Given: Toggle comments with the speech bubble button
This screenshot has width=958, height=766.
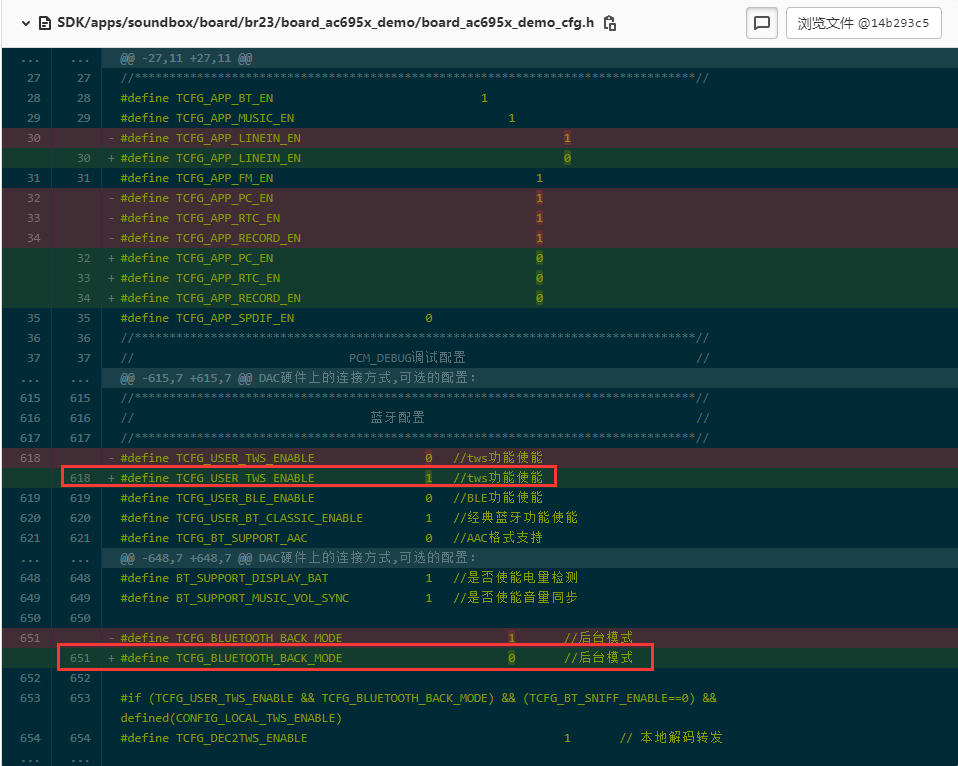Looking at the screenshot, I should click(762, 23).
